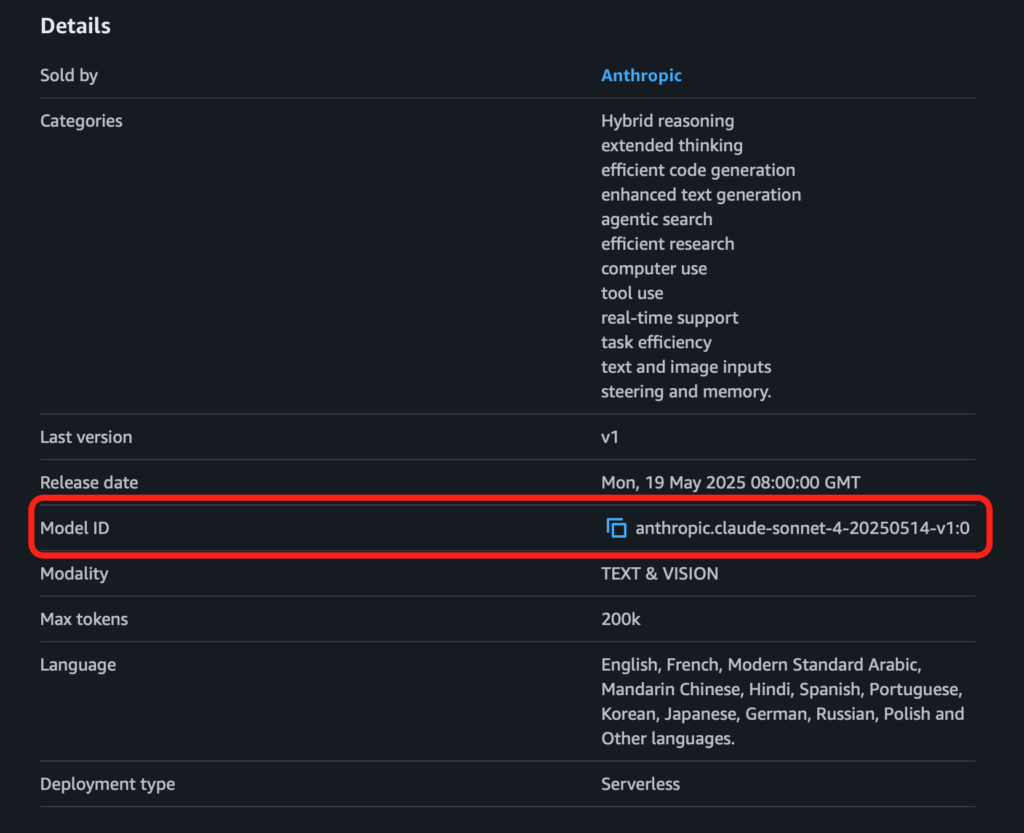Select 'text and image inputs' text

pos(686,367)
